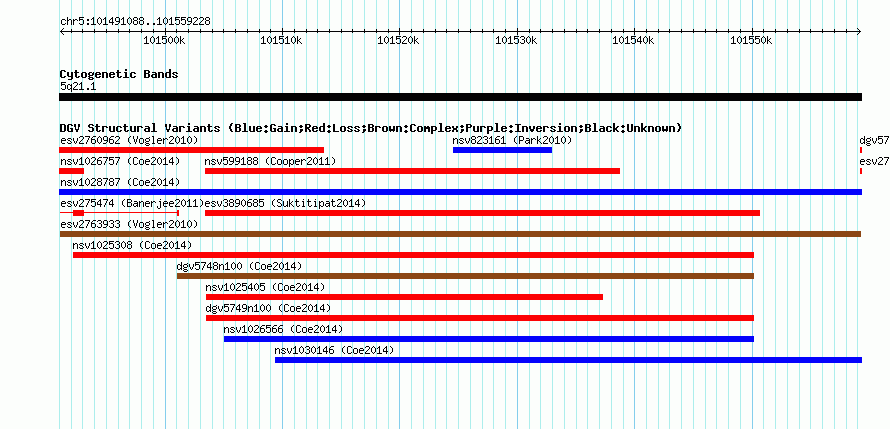The image size is (890, 429).
Task: Select the blue nsv823161 gain bar
Action: (502, 150)
